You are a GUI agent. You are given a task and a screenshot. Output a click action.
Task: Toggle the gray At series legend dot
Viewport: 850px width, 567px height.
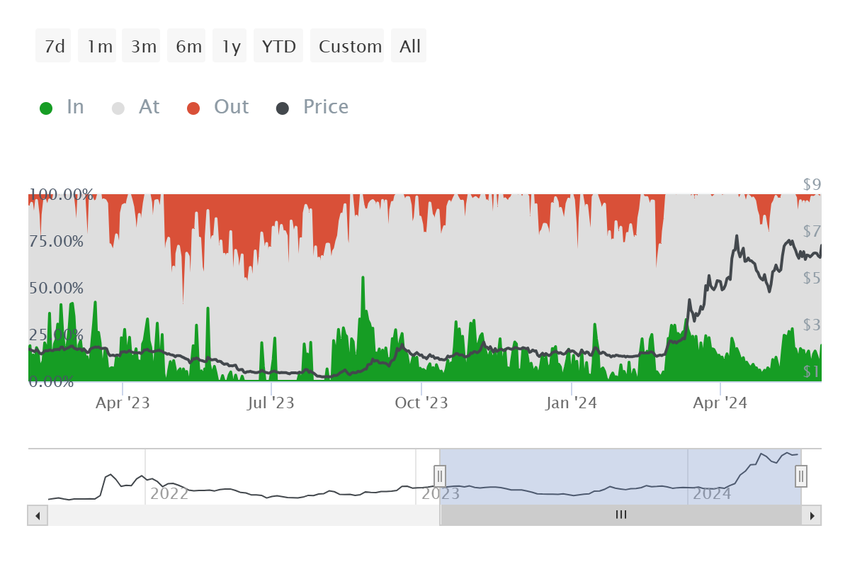(118, 108)
